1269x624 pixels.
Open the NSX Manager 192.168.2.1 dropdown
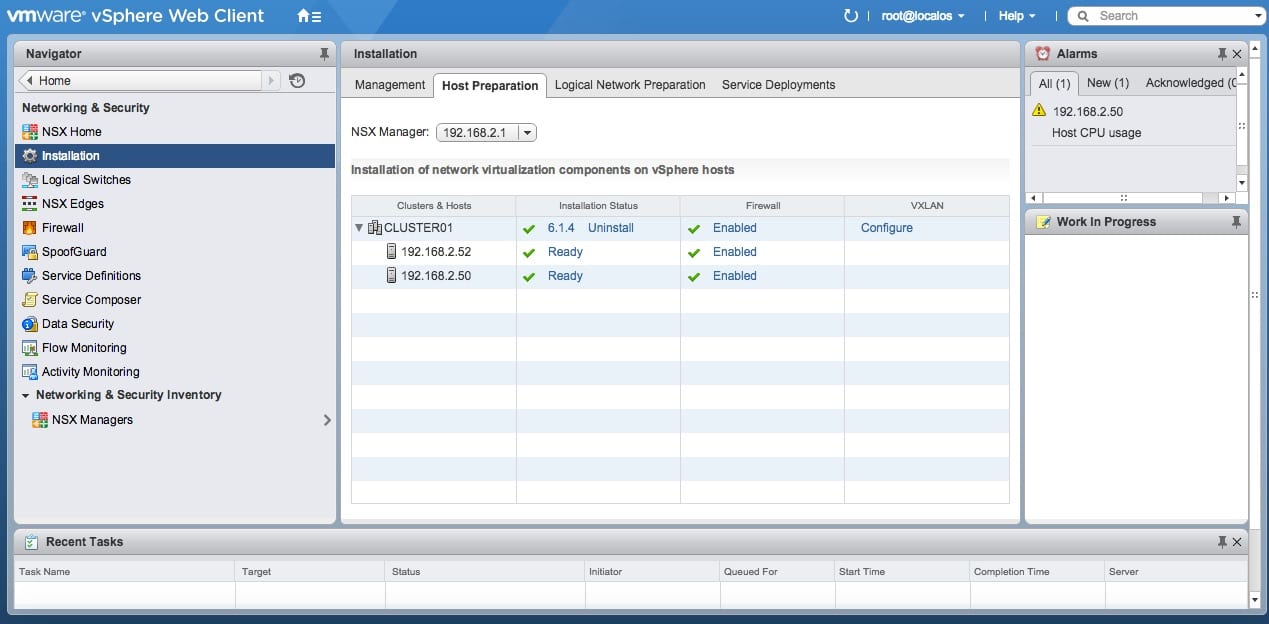pyautogui.click(x=487, y=132)
